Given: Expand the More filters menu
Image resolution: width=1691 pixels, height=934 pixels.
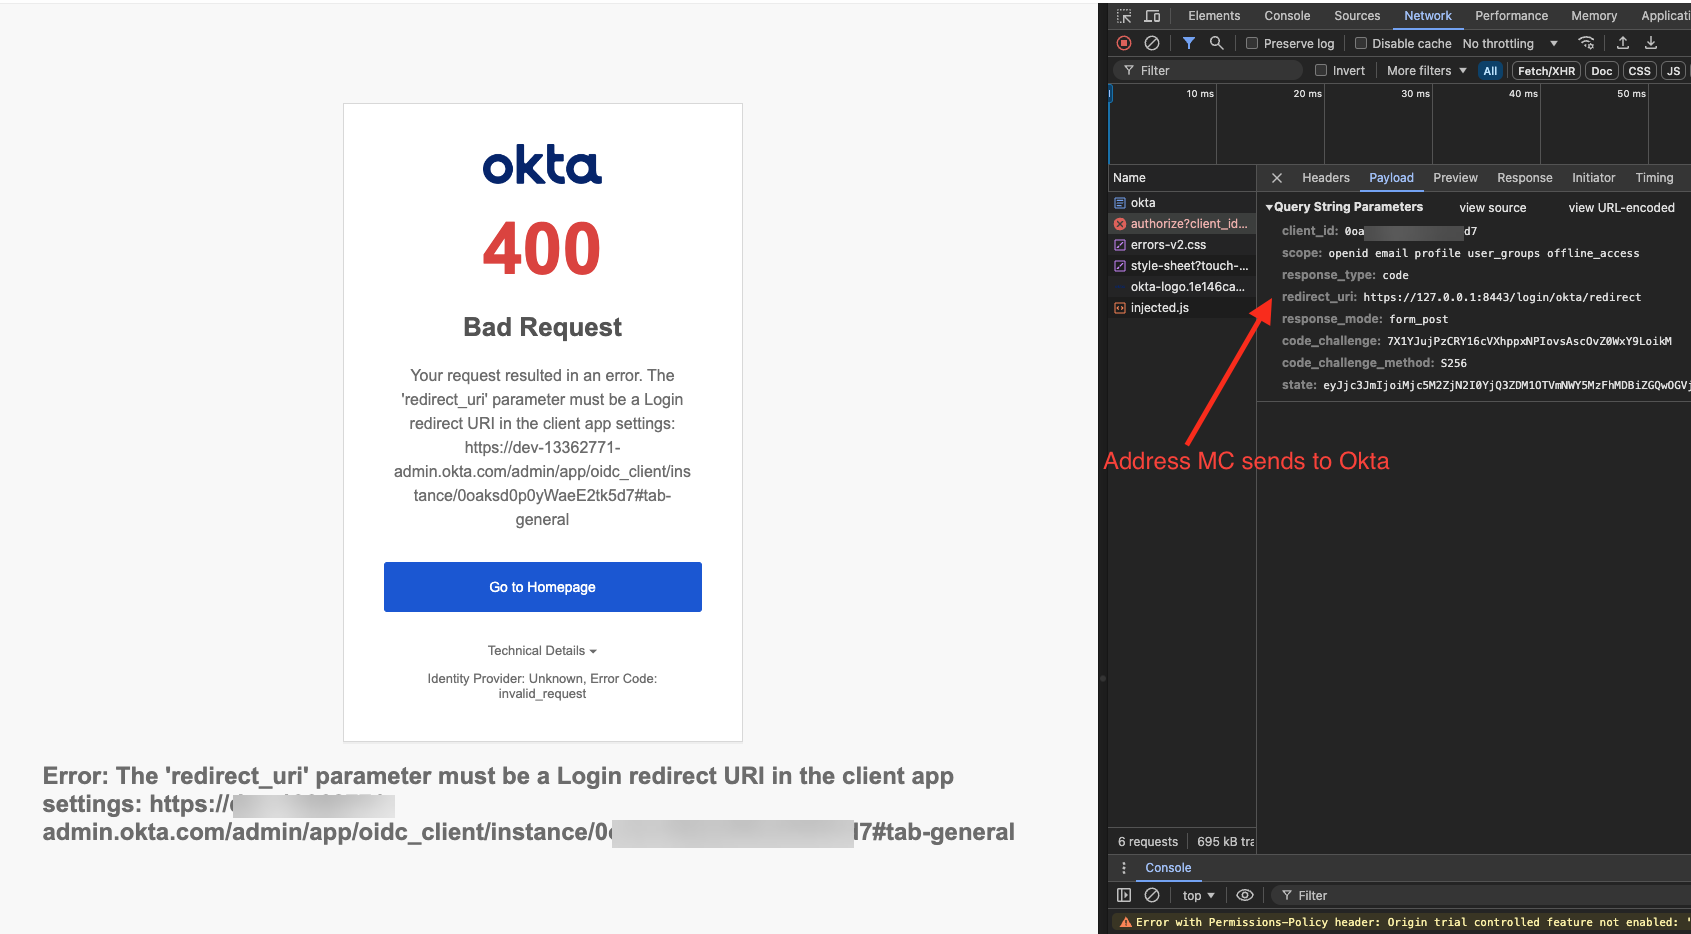Looking at the screenshot, I should click(1426, 70).
